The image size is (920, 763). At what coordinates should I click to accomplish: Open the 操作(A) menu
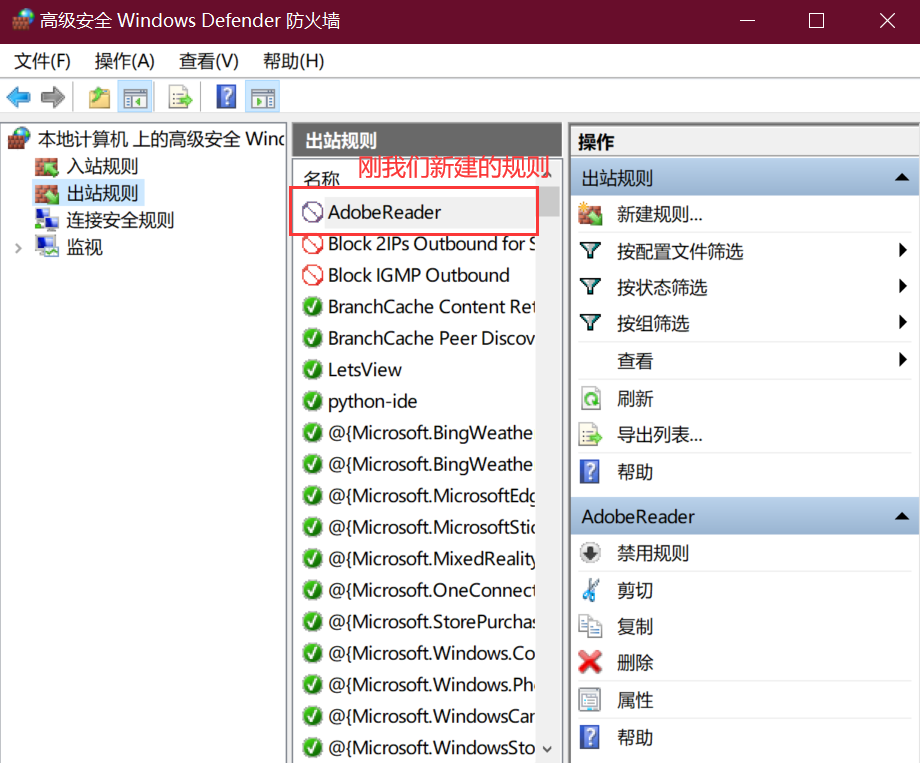tap(124, 61)
